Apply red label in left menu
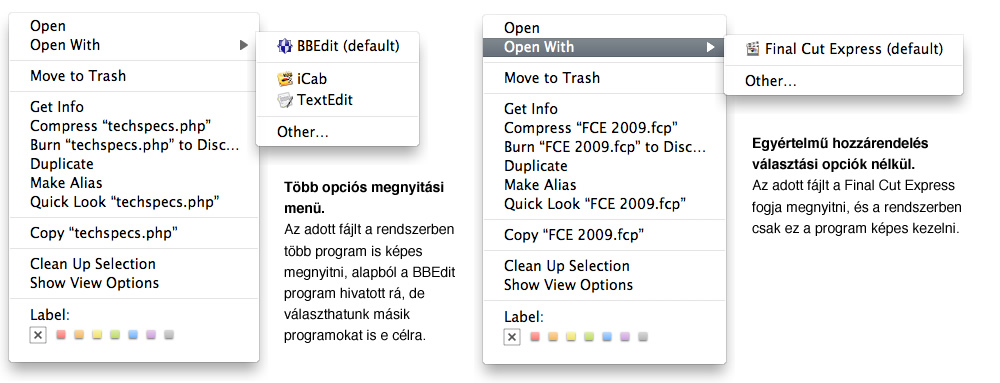 coord(61,335)
